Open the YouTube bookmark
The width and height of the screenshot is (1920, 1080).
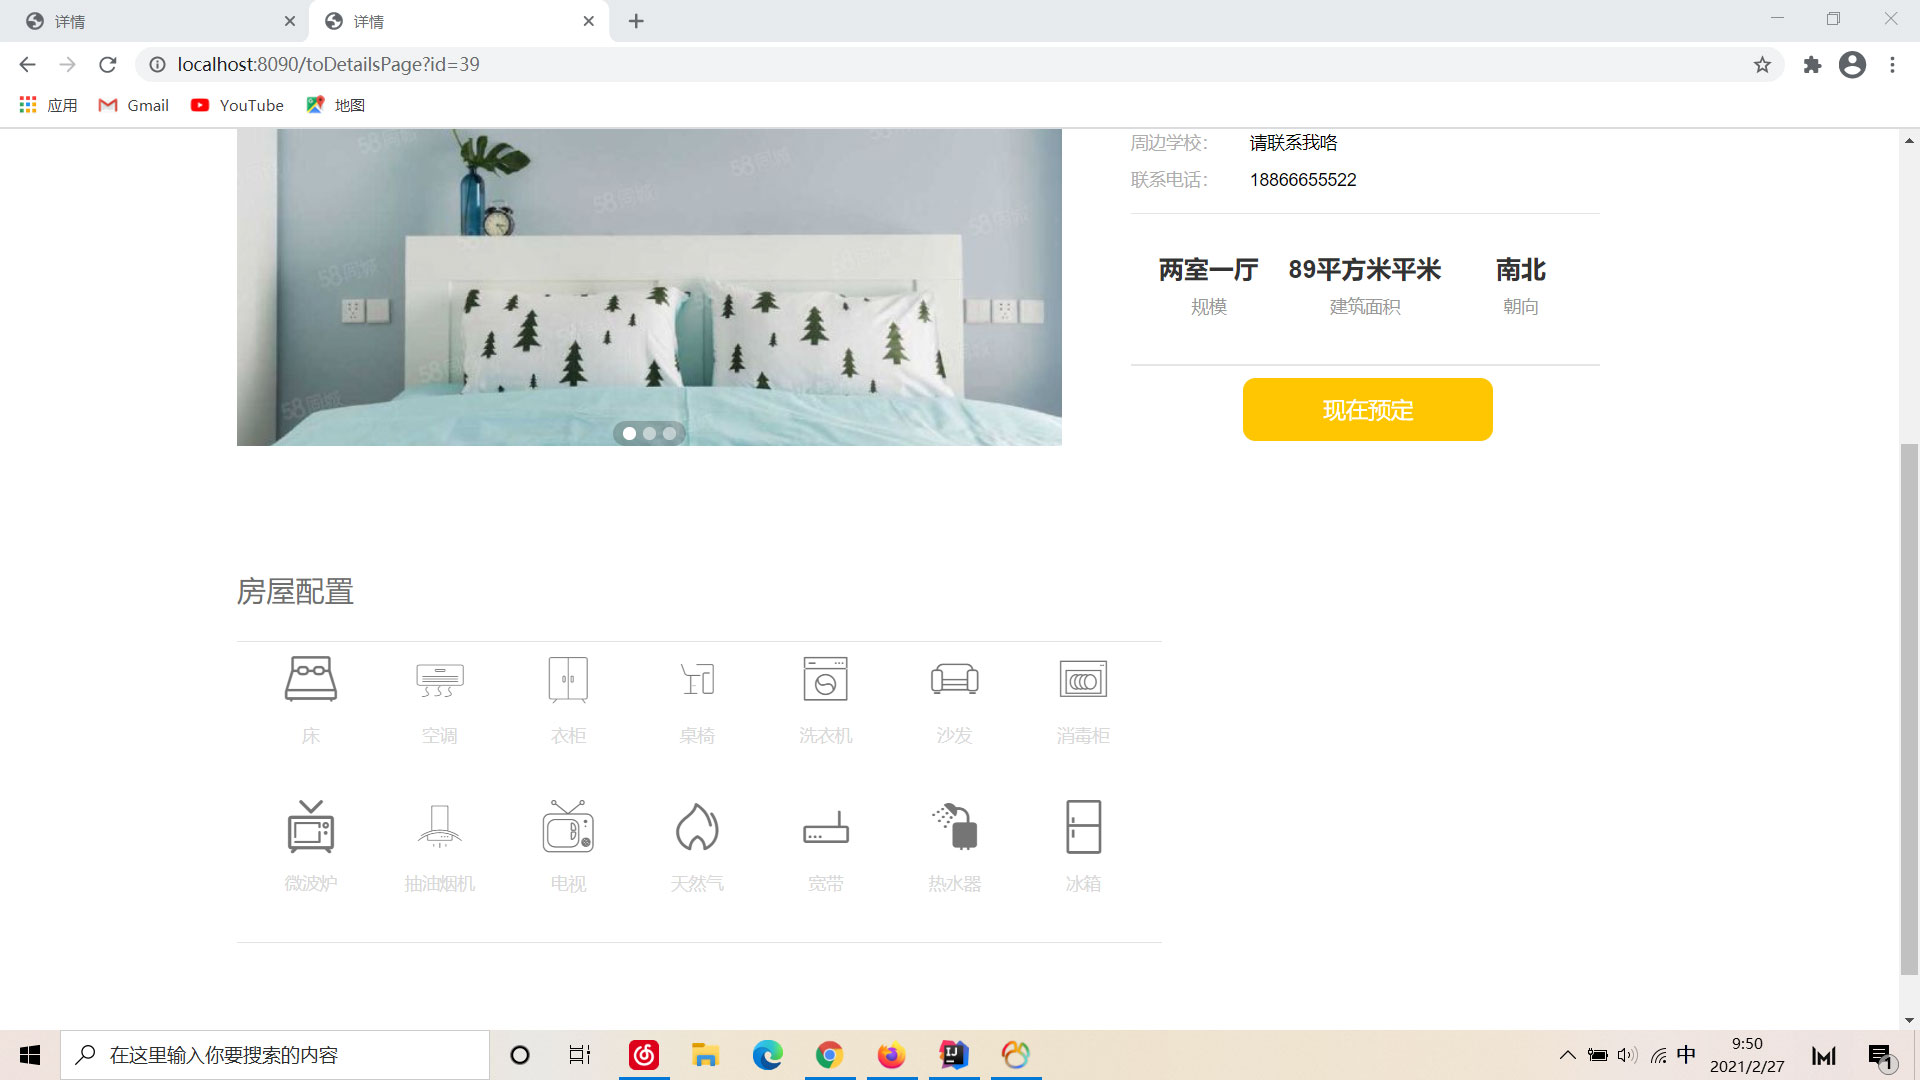[x=238, y=105]
